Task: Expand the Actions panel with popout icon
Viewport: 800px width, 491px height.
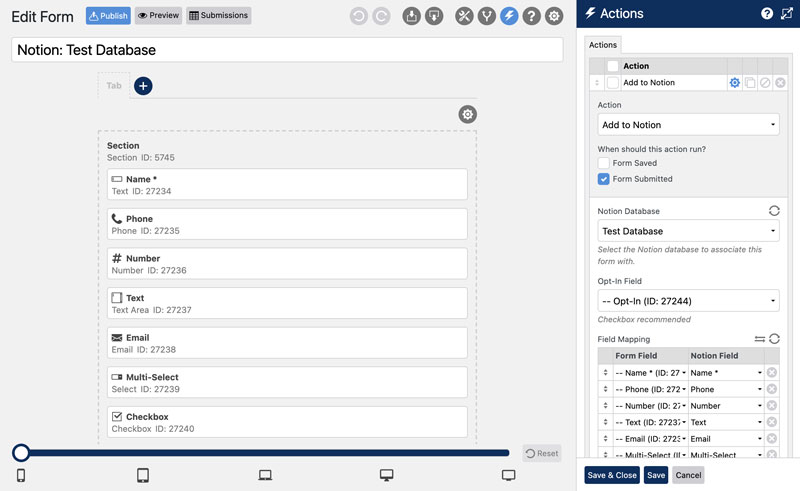Action: click(x=787, y=13)
